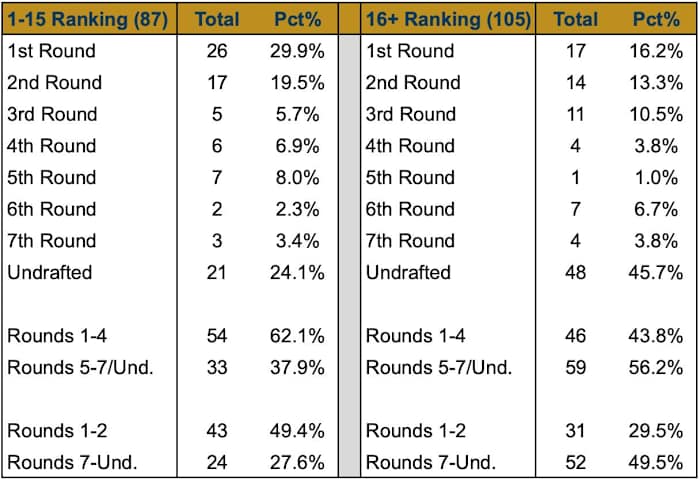Click the 5th Round label in the 1-15 Ranking table
Screen dimensions: 700x480
point(52,178)
